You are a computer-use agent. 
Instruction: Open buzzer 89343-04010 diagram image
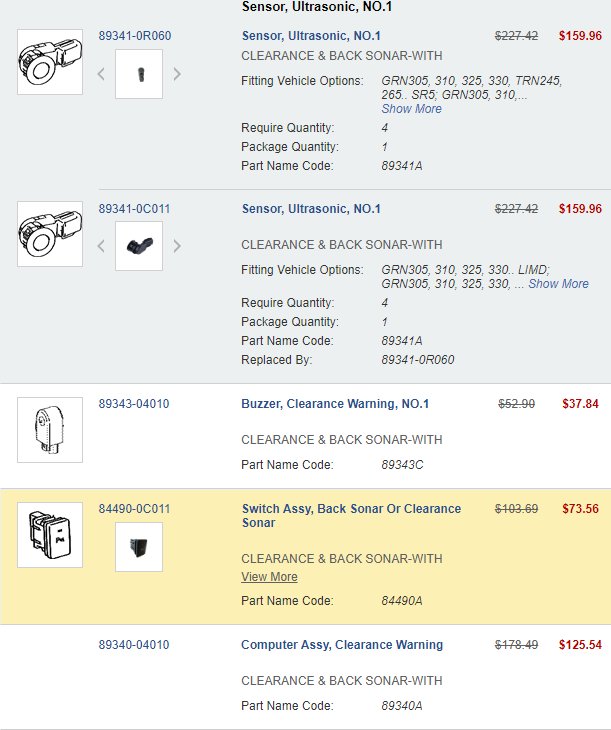tap(50, 430)
